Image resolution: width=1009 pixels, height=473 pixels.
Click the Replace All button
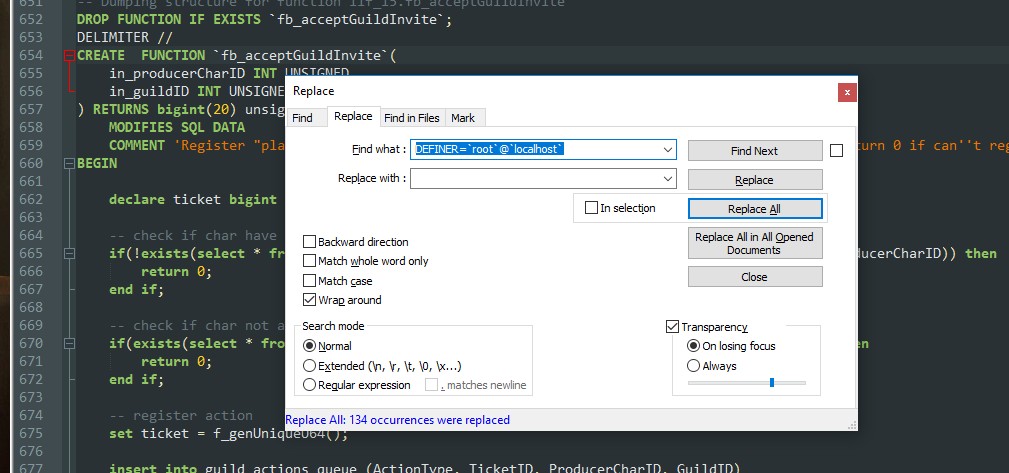coord(754,209)
